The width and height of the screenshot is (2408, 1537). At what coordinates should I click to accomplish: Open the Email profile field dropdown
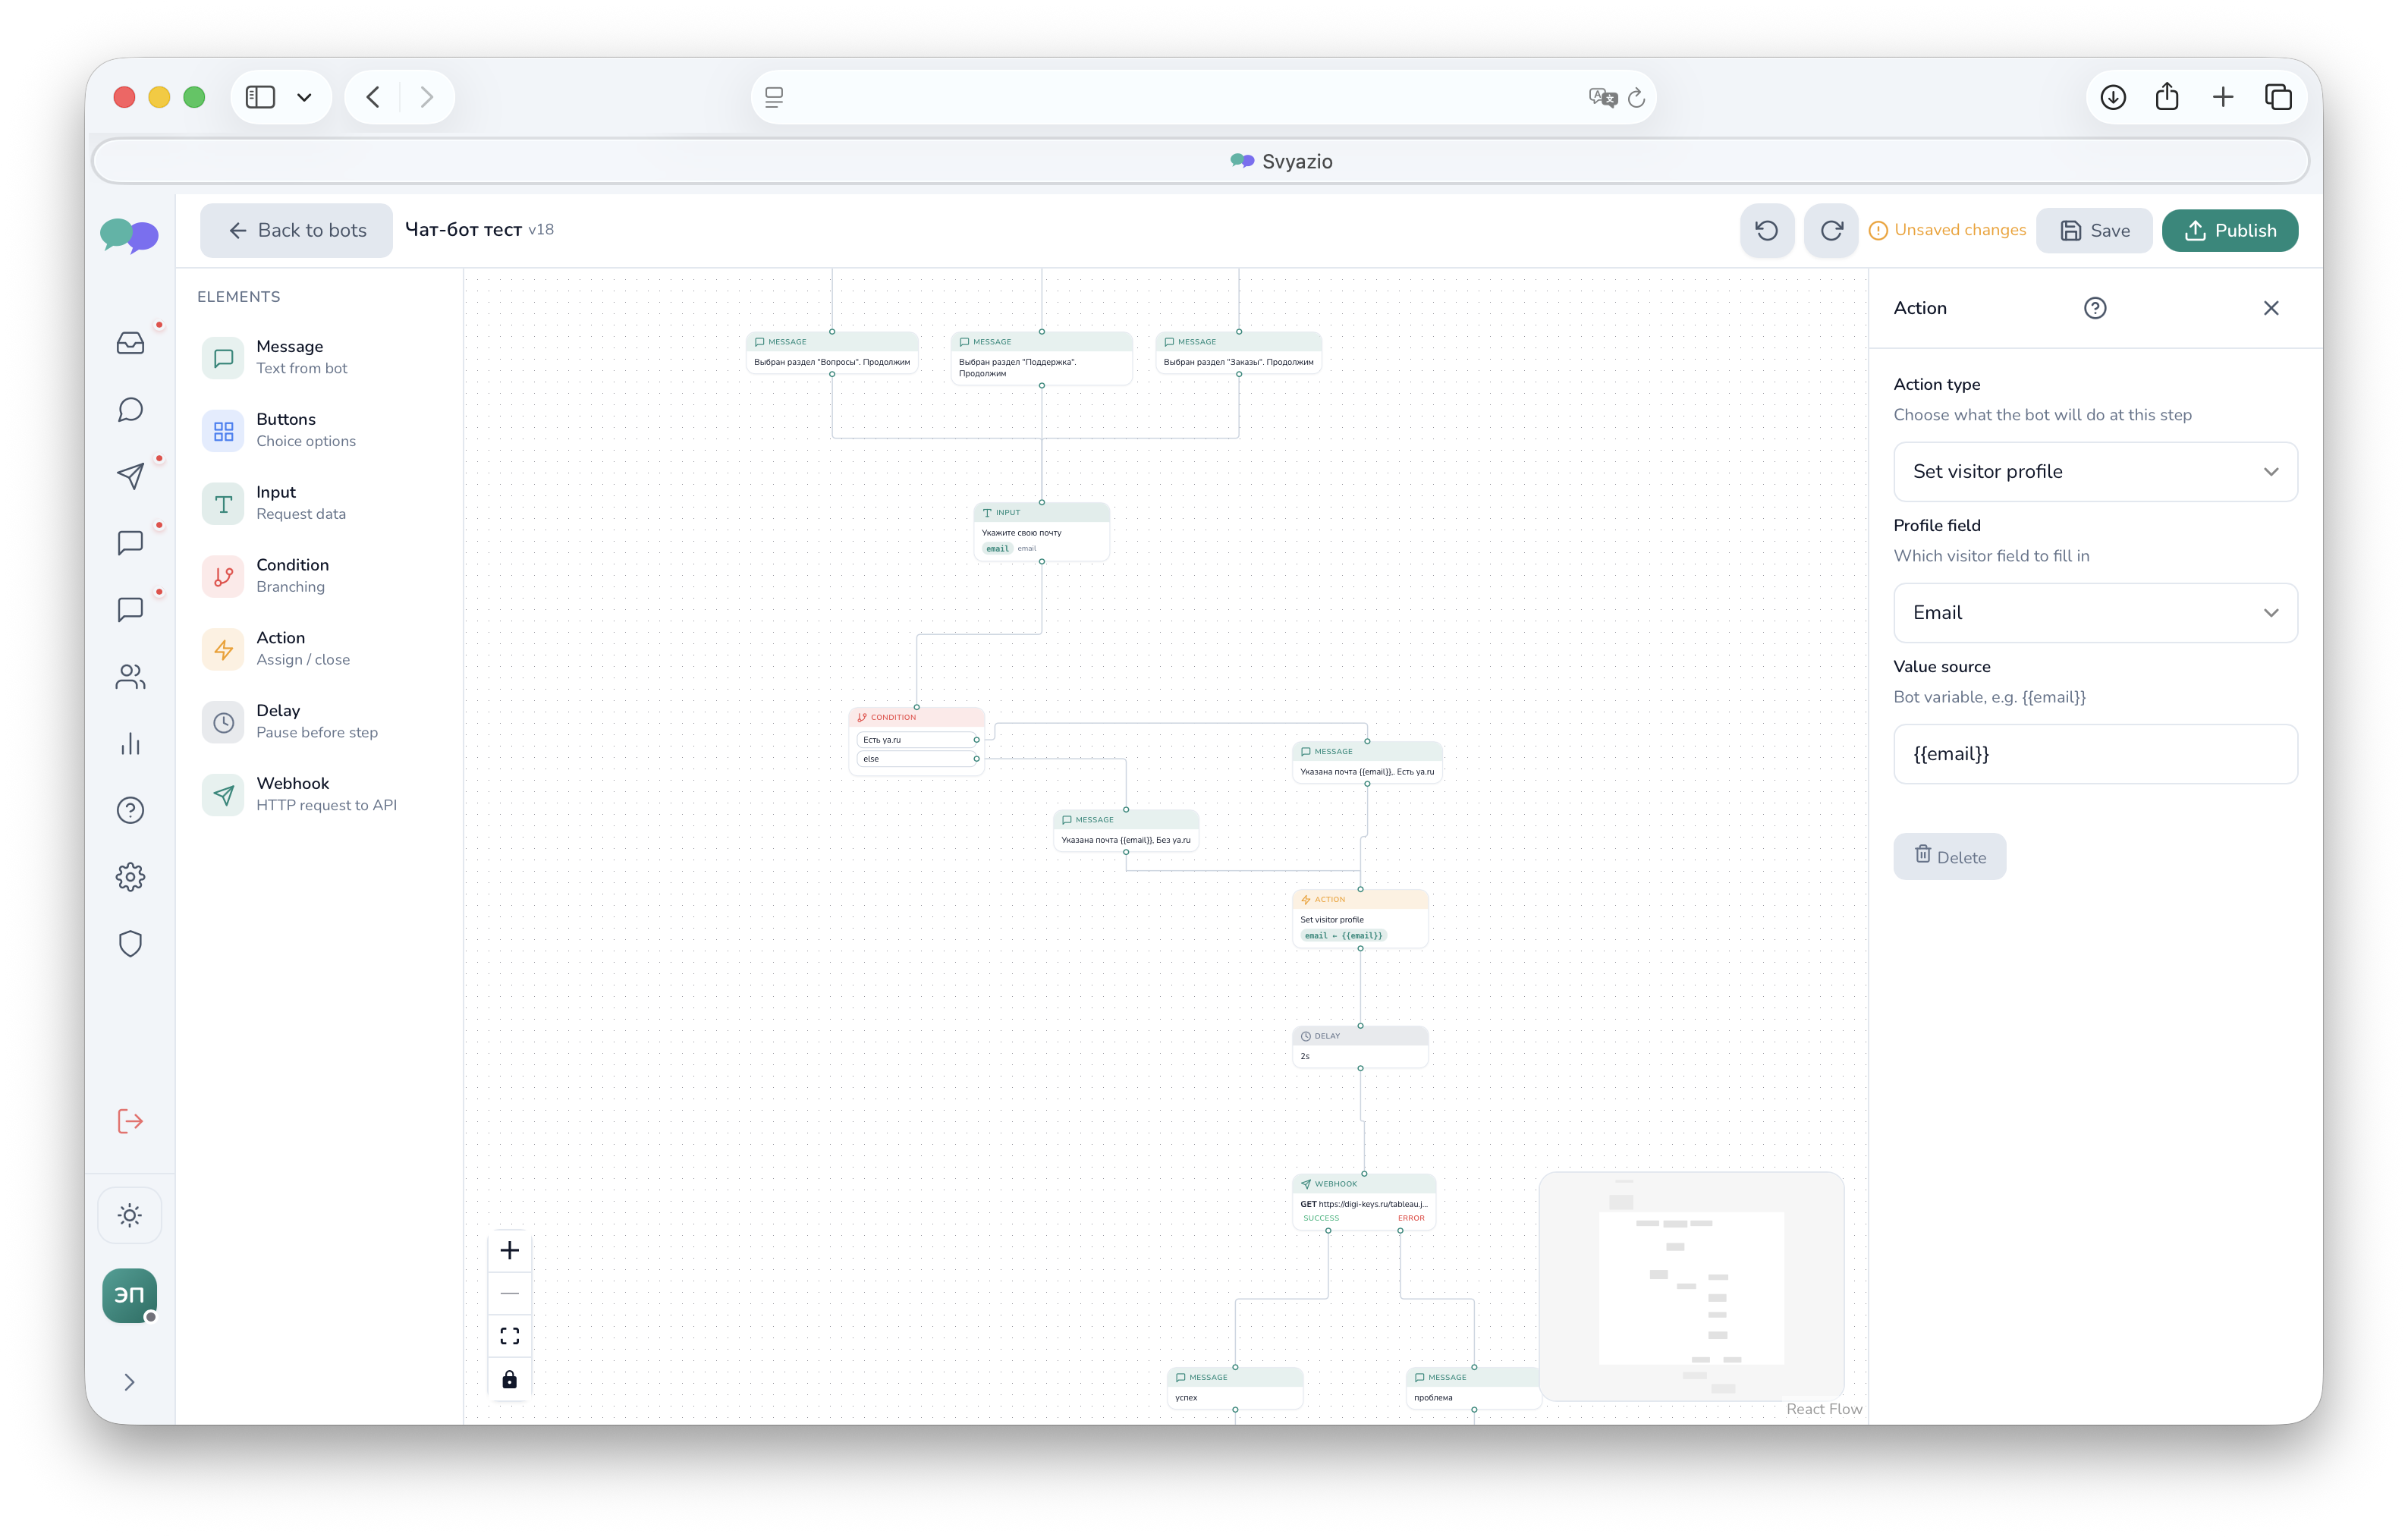pos(2095,612)
